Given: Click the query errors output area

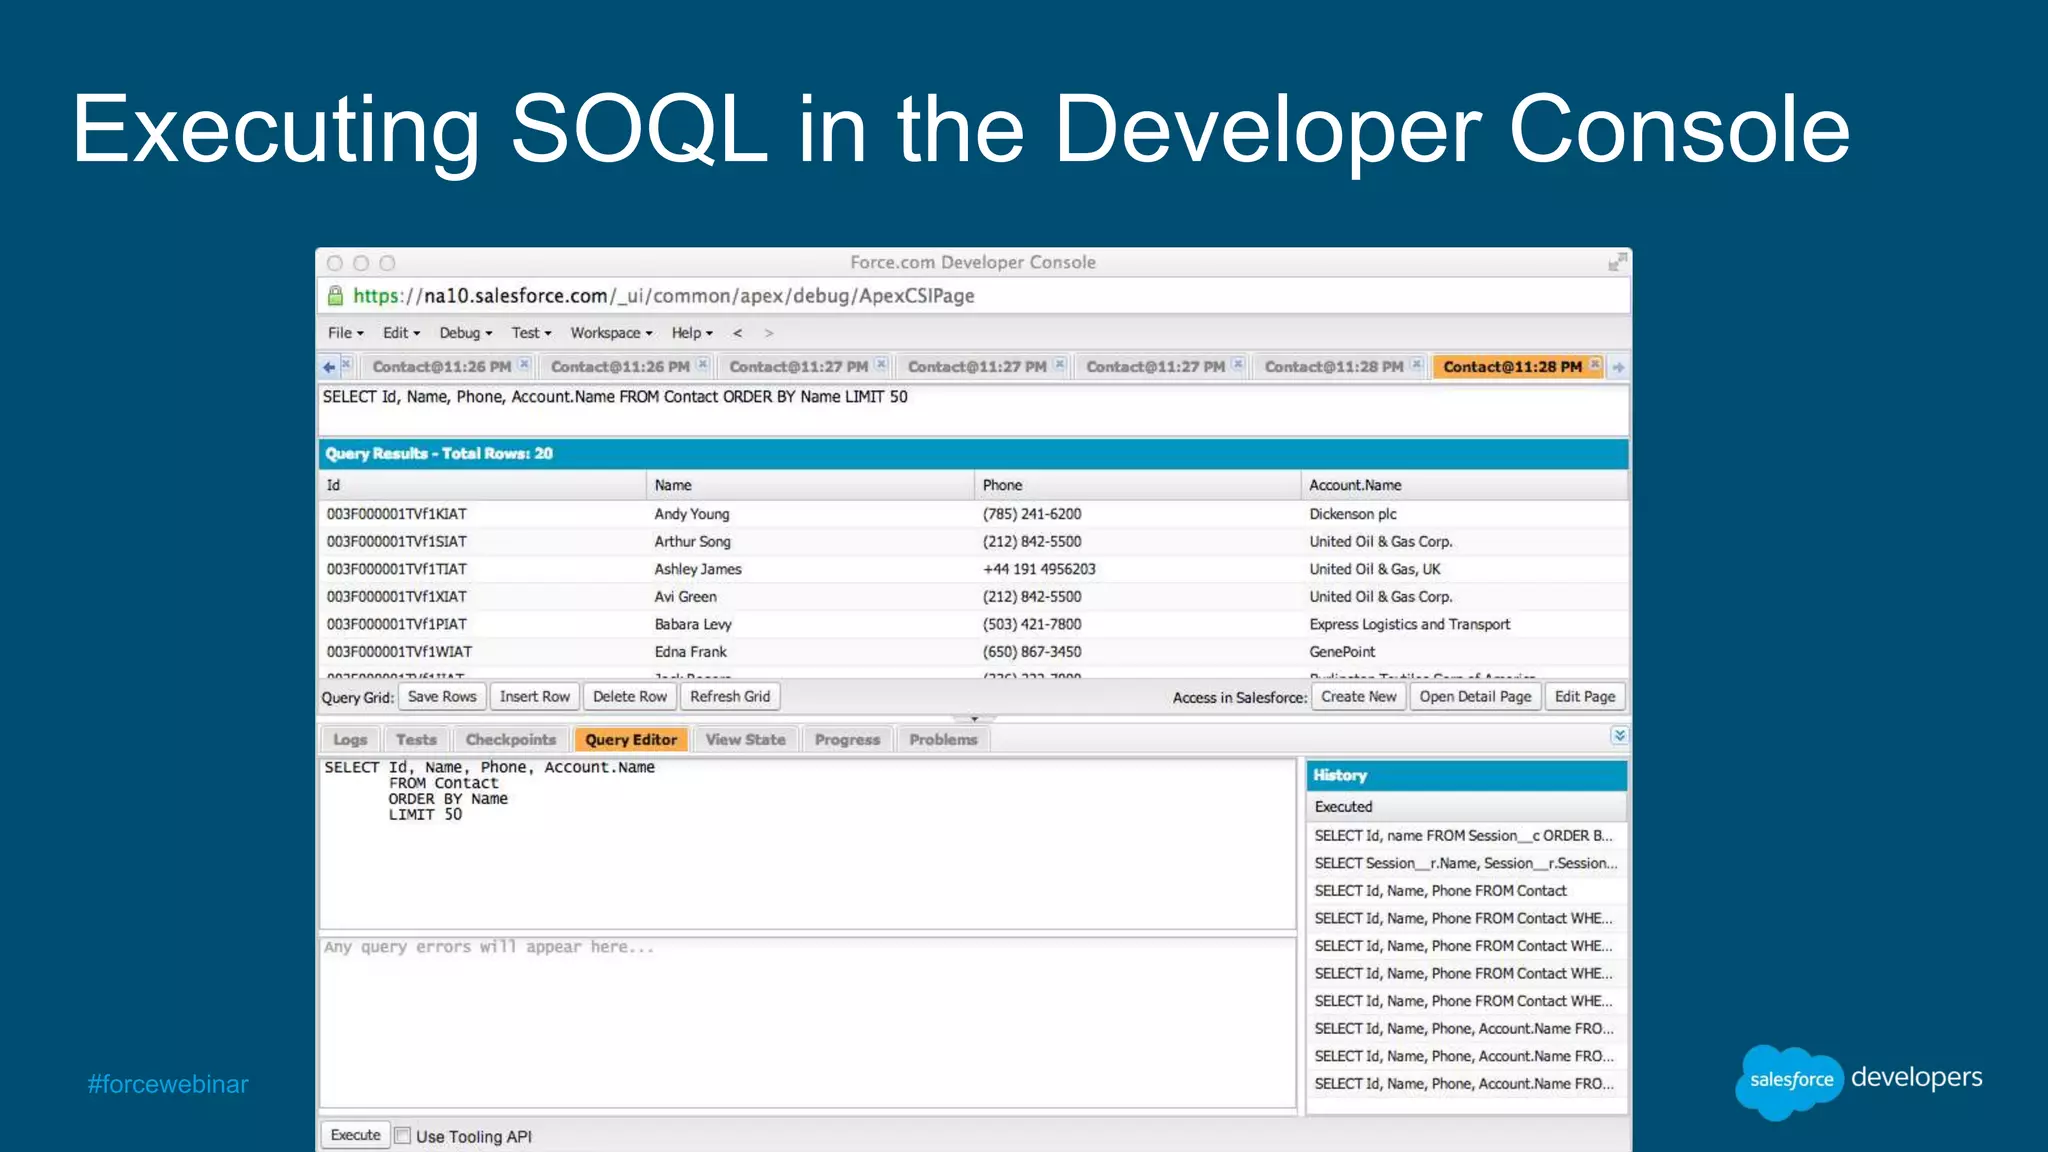Looking at the screenshot, I should pyautogui.click(x=807, y=1022).
